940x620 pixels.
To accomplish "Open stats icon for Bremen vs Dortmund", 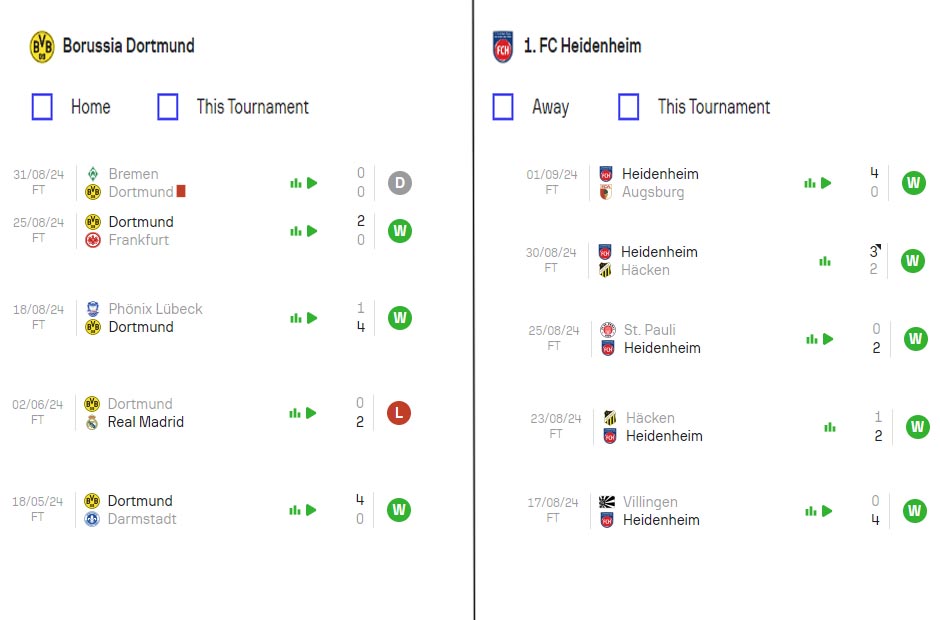I will pos(296,183).
